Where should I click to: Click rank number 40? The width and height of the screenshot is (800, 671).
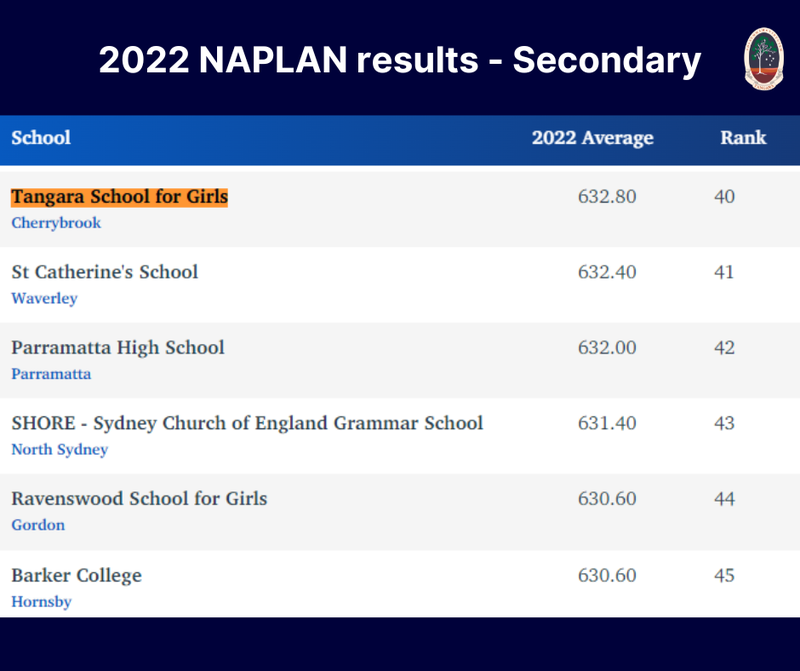pos(724,197)
